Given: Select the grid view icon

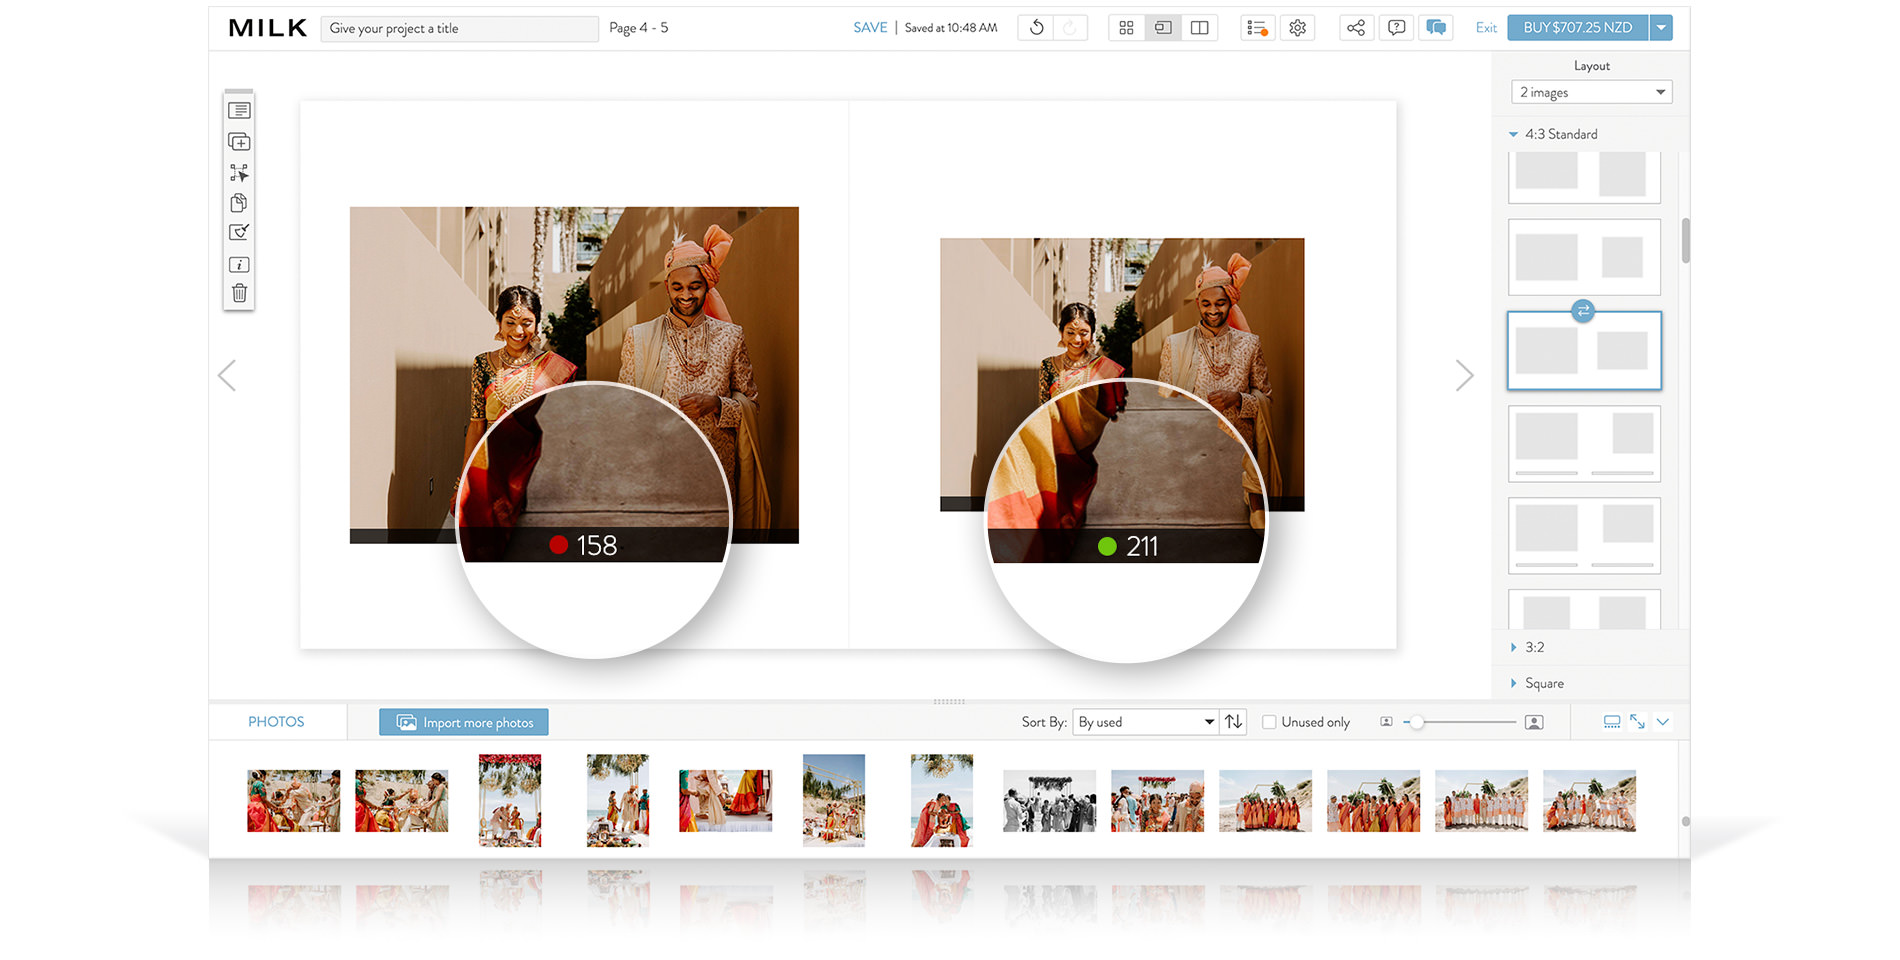Looking at the screenshot, I should 1126,27.
